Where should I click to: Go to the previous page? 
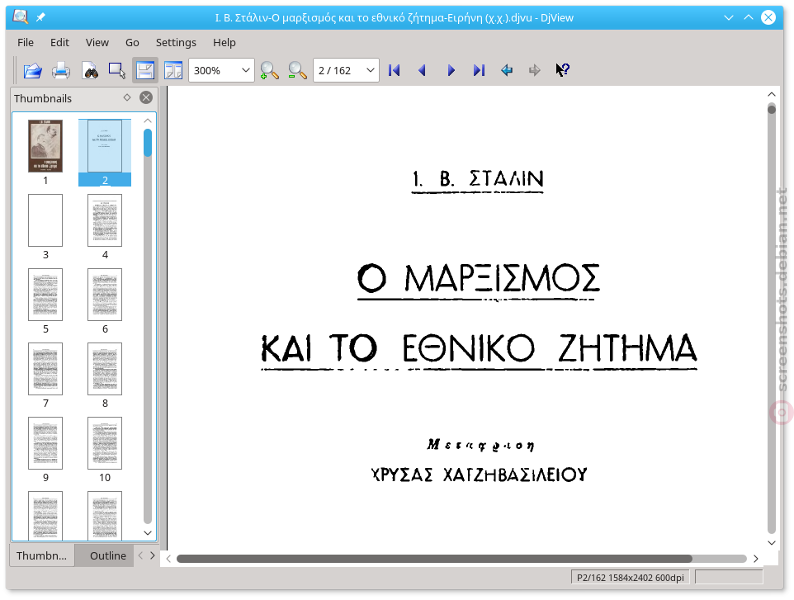coord(422,70)
